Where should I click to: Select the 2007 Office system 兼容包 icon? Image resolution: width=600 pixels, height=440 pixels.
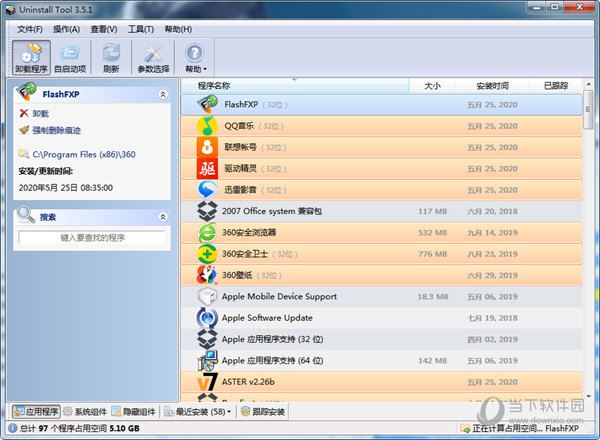pos(207,211)
